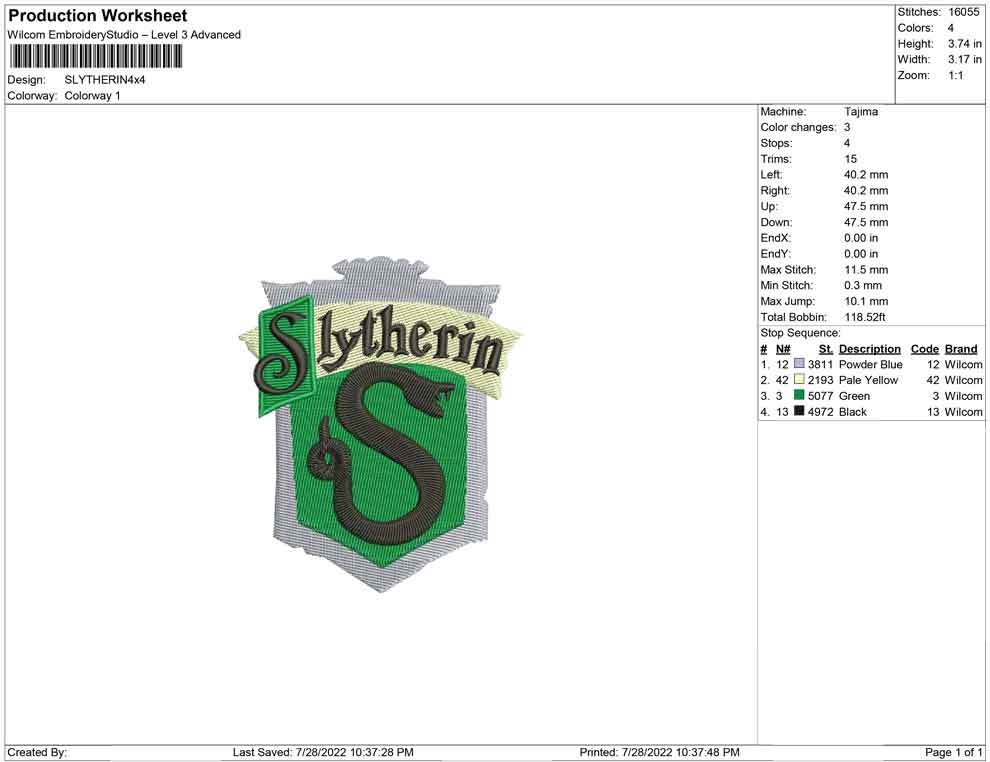Click 'Page 1 of 1' footer text
Image resolution: width=990 pixels, height=762 pixels.
click(954, 752)
